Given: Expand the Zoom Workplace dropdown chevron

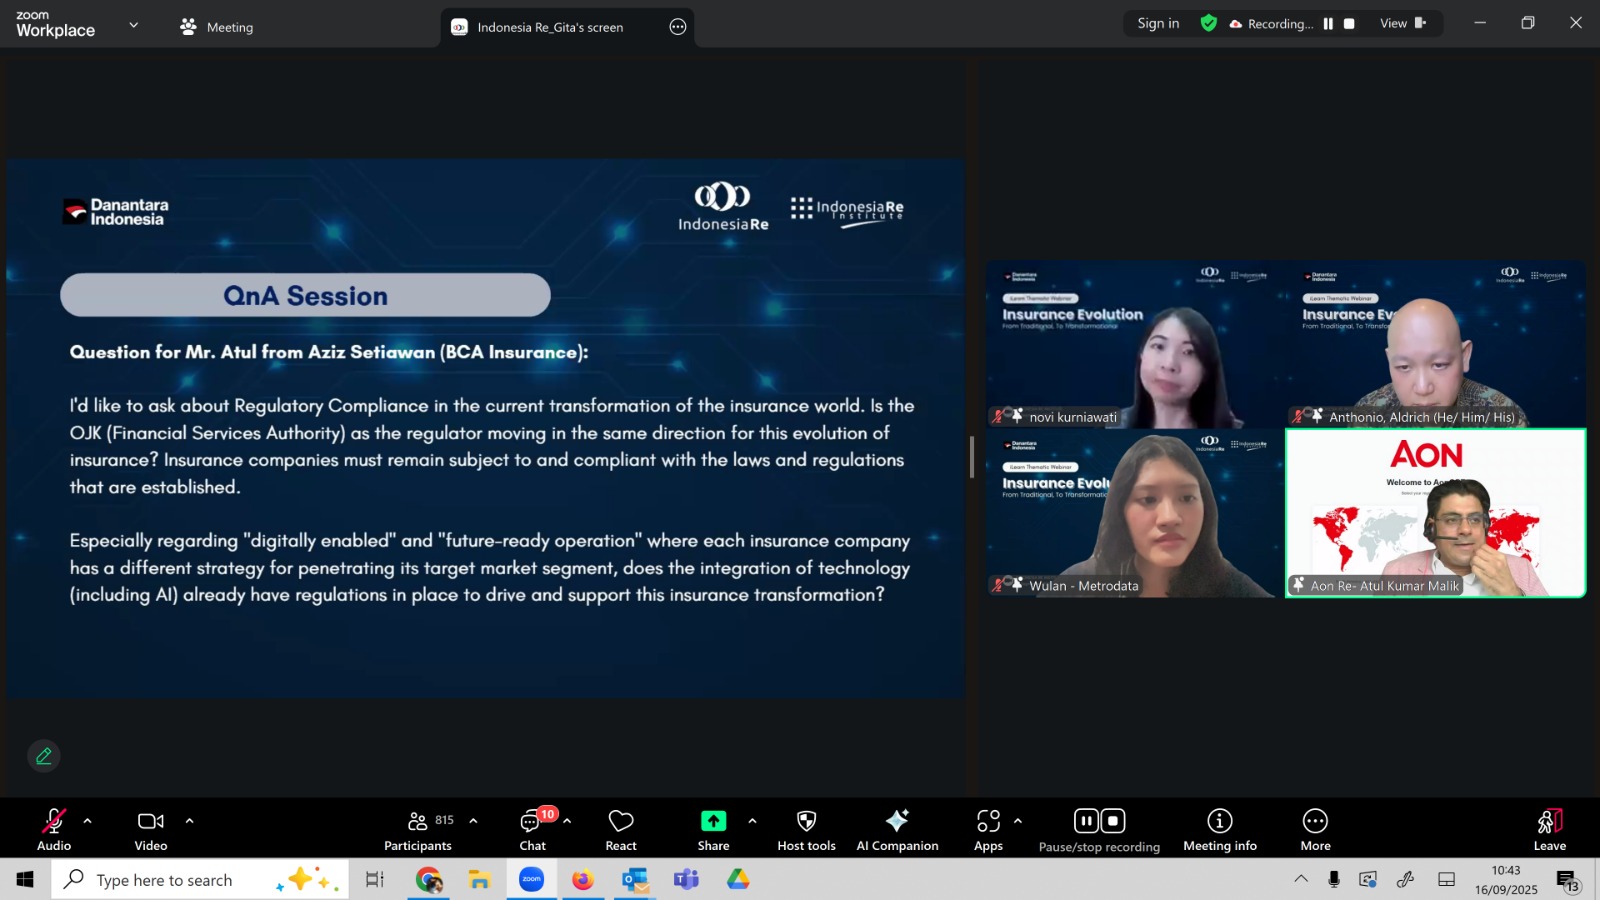Looking at the screenshot, I should pyautogui.click(x=134, y=25).
